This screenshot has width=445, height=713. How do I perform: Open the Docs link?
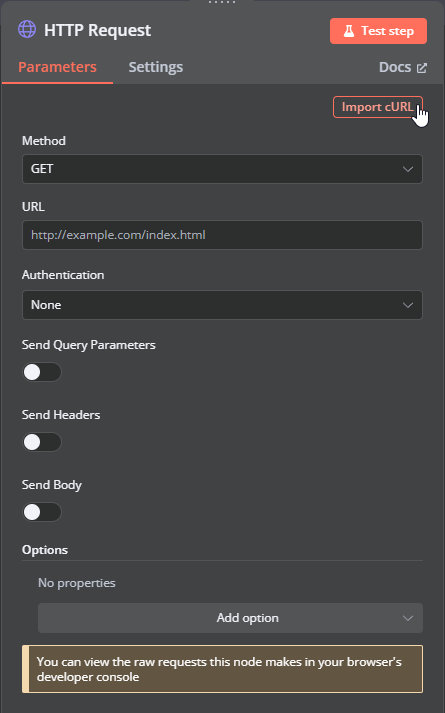click(403, 67)
